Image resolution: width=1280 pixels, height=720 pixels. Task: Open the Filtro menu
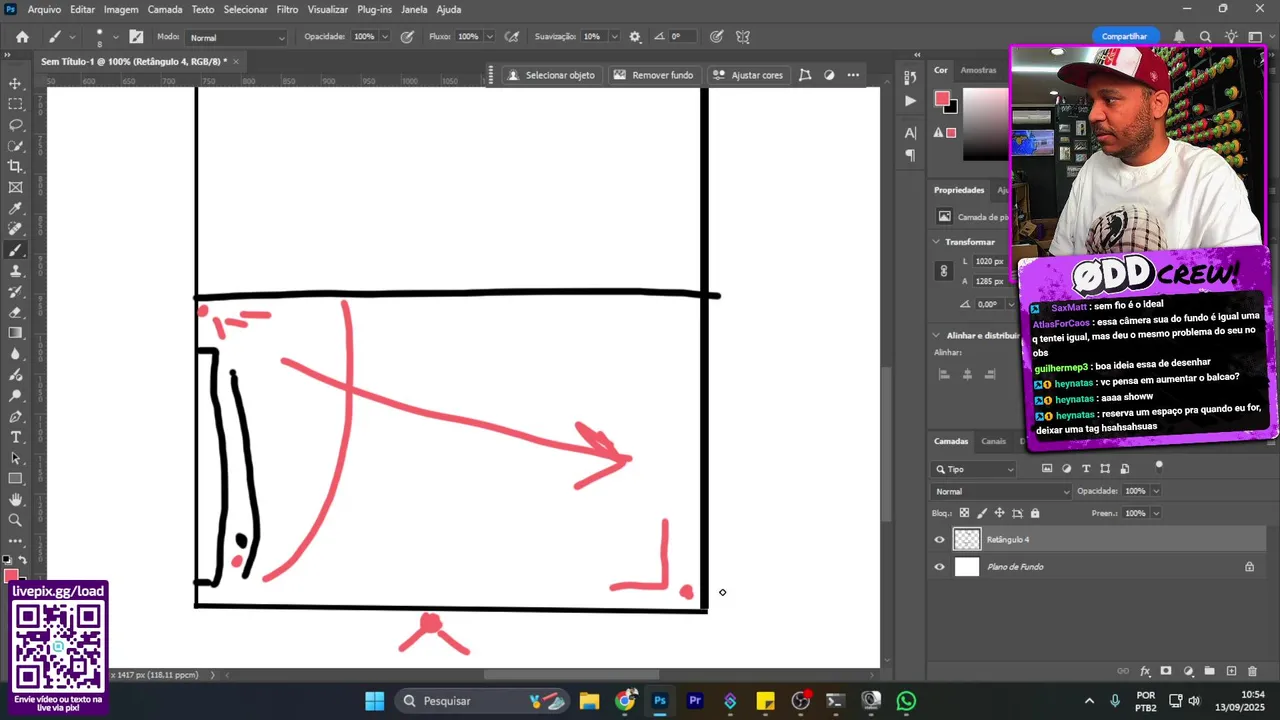click(x=287, y=9)
